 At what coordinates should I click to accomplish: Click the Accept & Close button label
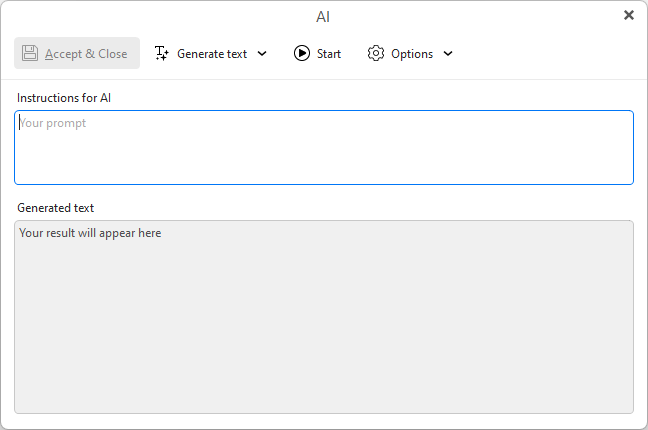(x=86, y=54)
